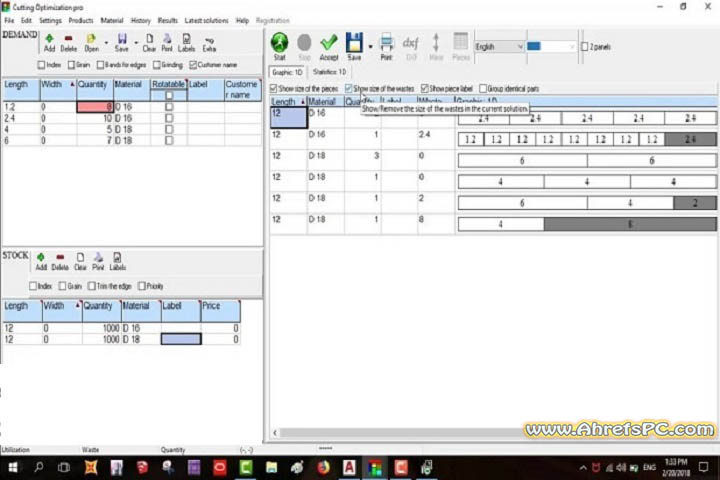Save the results with the floppy disk icon
Viewport: 720px width, 480px height.
354,42
